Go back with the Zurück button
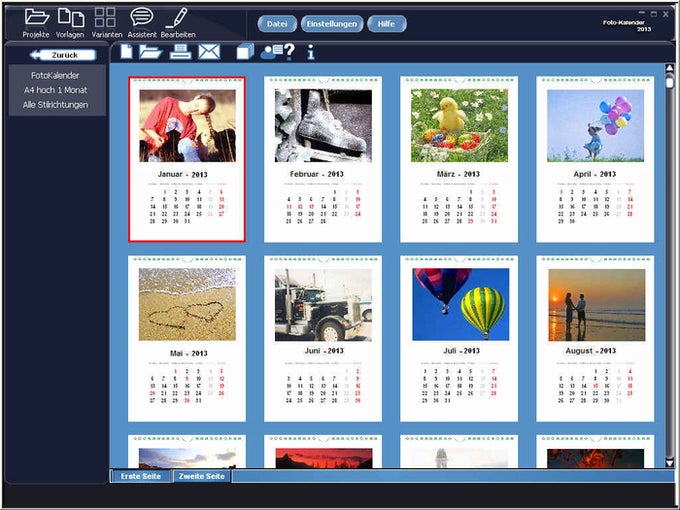The image size is (680, 510). 63,55
